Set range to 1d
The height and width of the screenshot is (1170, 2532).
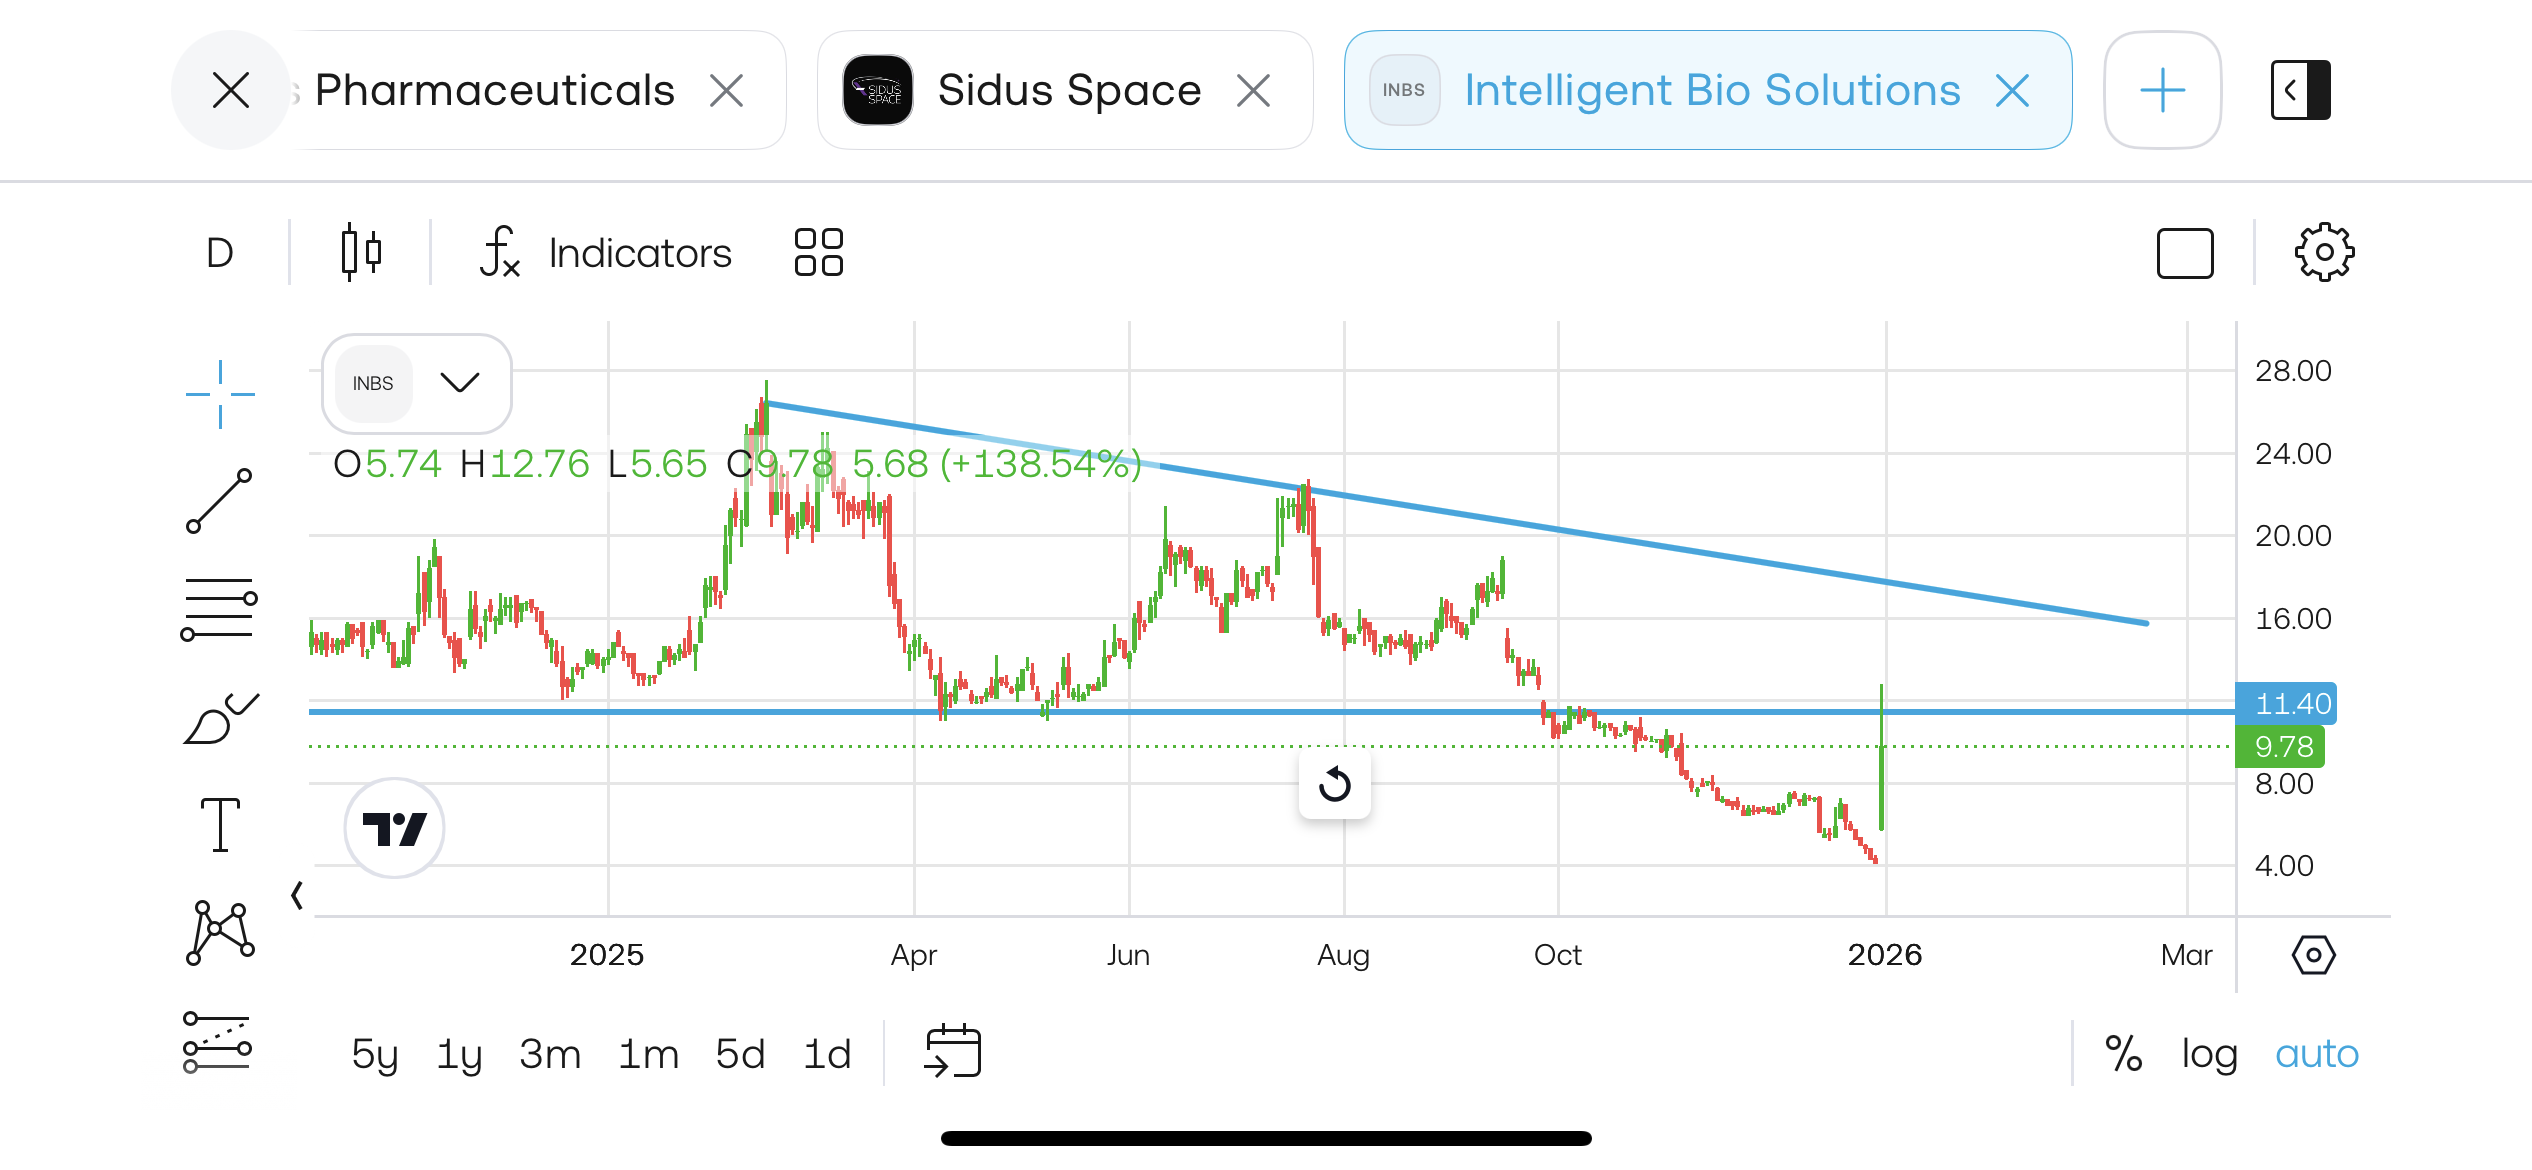(x=827, y=1054)
